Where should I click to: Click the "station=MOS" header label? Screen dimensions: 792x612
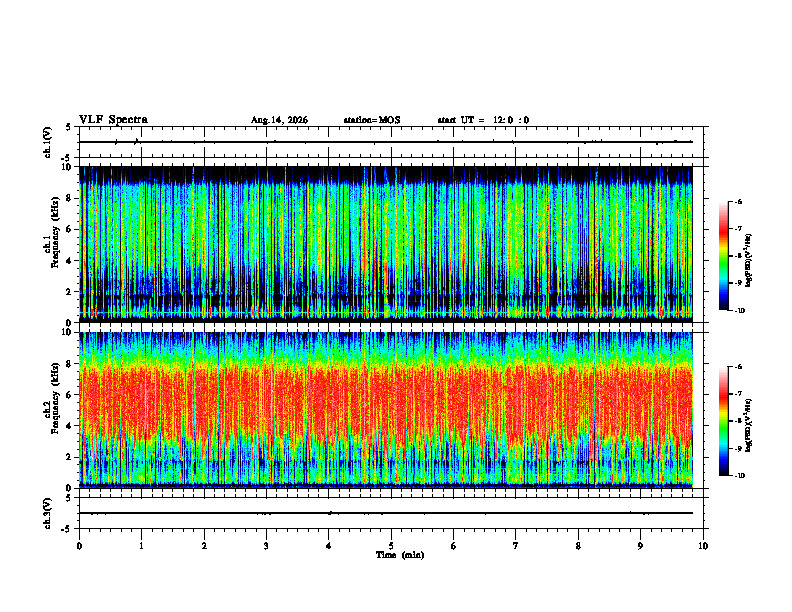click(x=372, y=120)
